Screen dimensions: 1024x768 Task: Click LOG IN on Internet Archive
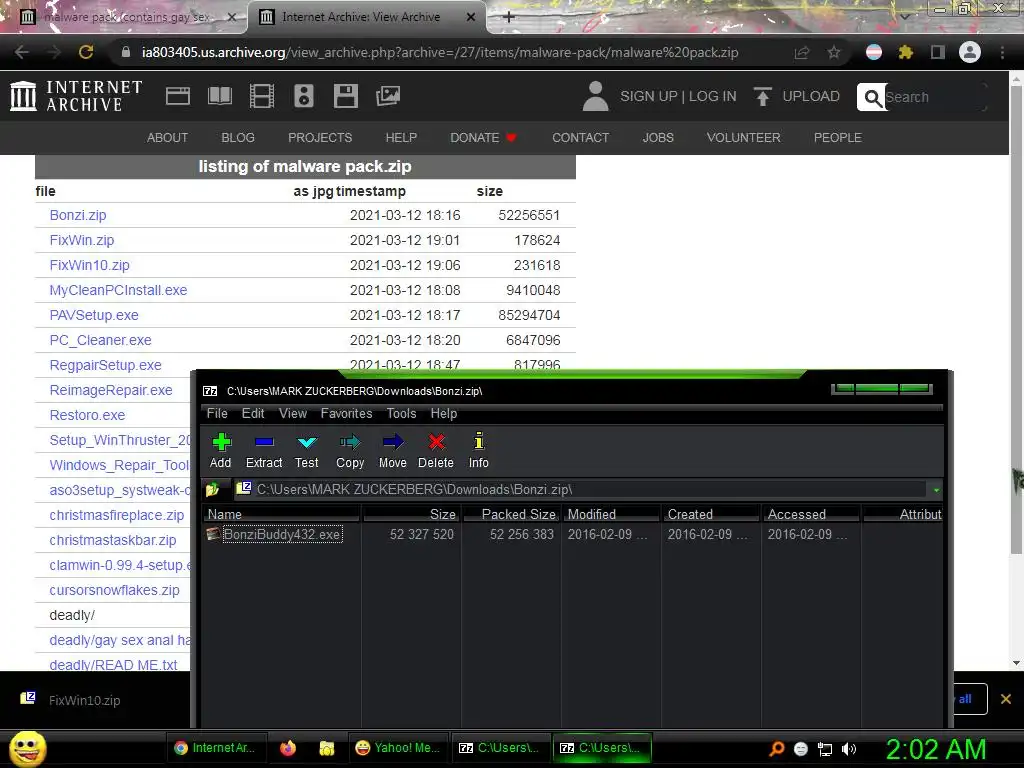712,96
